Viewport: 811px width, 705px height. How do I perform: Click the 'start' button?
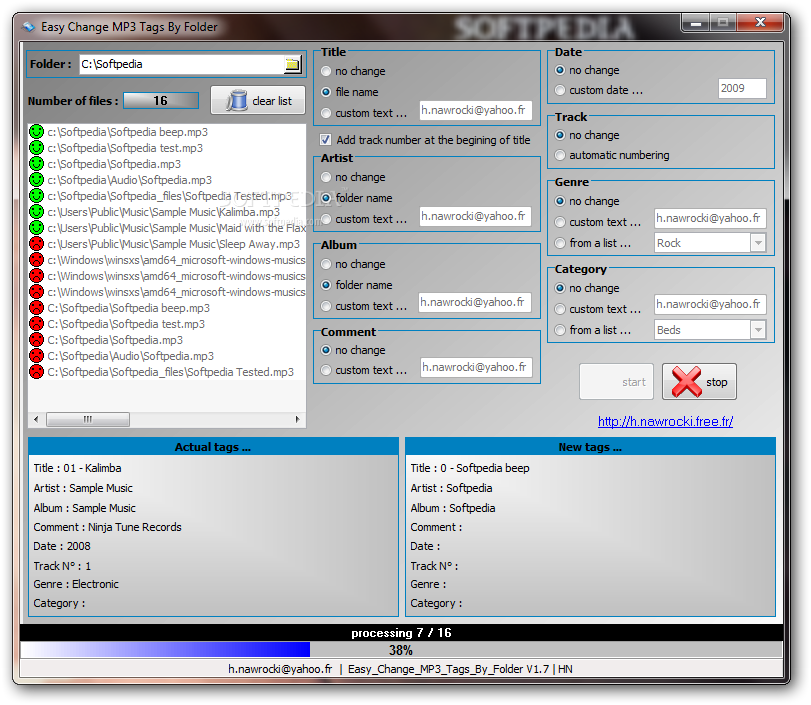pos(616,382)
